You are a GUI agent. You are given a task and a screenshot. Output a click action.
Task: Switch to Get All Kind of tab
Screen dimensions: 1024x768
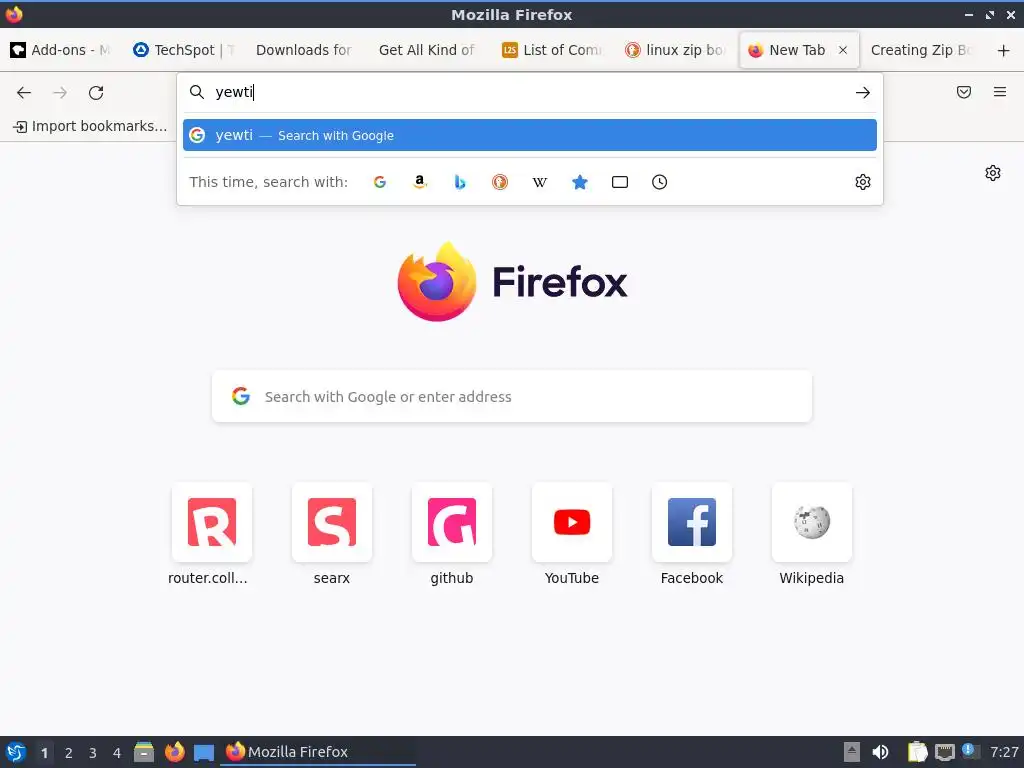tap(427, 50)
